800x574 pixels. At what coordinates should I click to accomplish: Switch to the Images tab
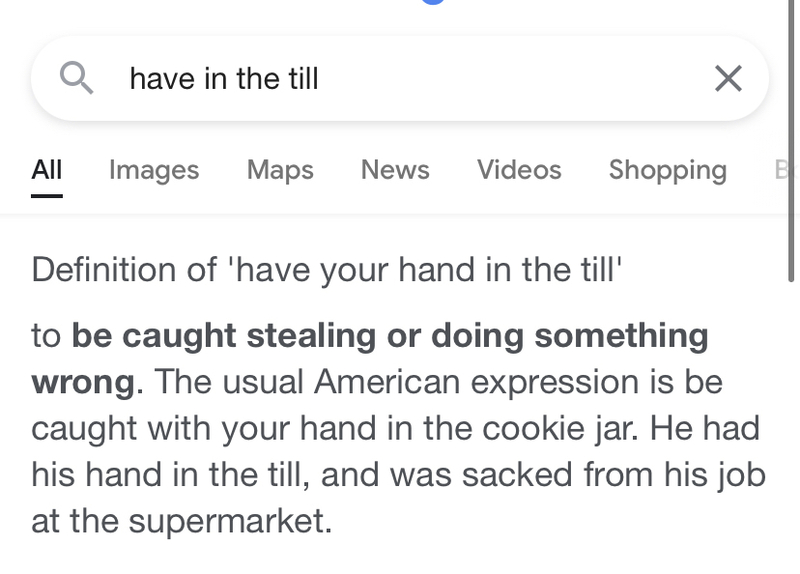pos(154,170)
